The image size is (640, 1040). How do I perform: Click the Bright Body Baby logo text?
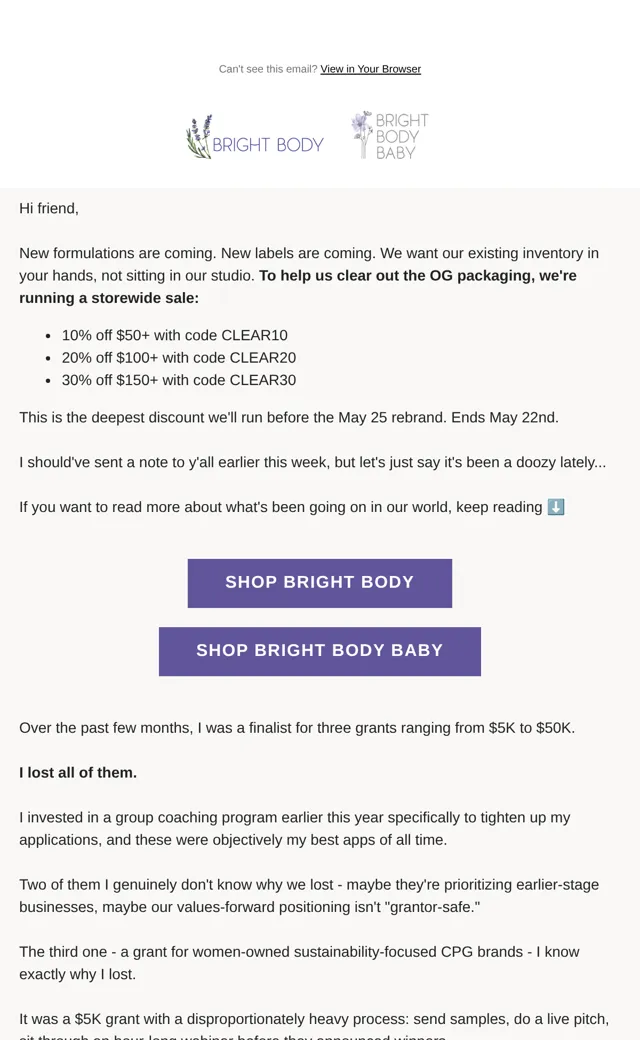402,137
